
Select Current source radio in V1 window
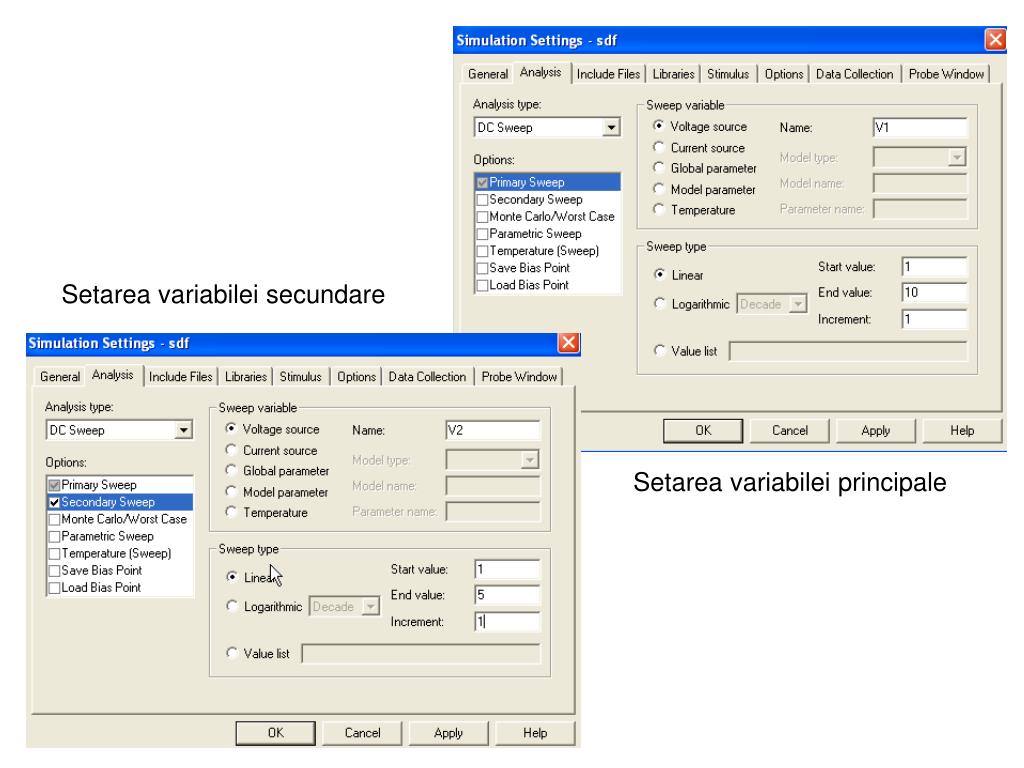(x=658, y=147)
